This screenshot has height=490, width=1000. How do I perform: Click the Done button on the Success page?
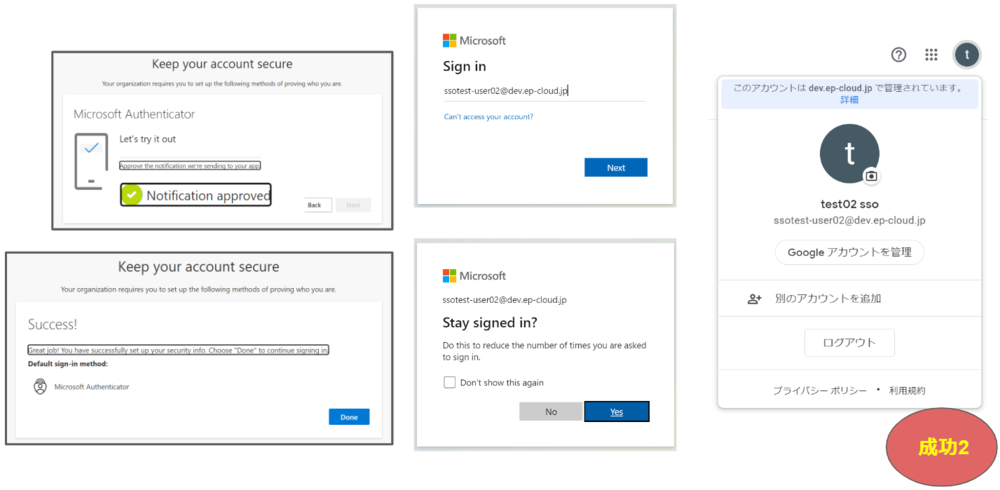(348, 416)
